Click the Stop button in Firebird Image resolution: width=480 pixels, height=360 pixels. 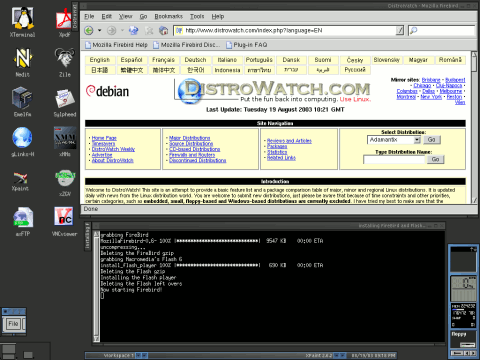pyautogui.click(x=149, y=31)
